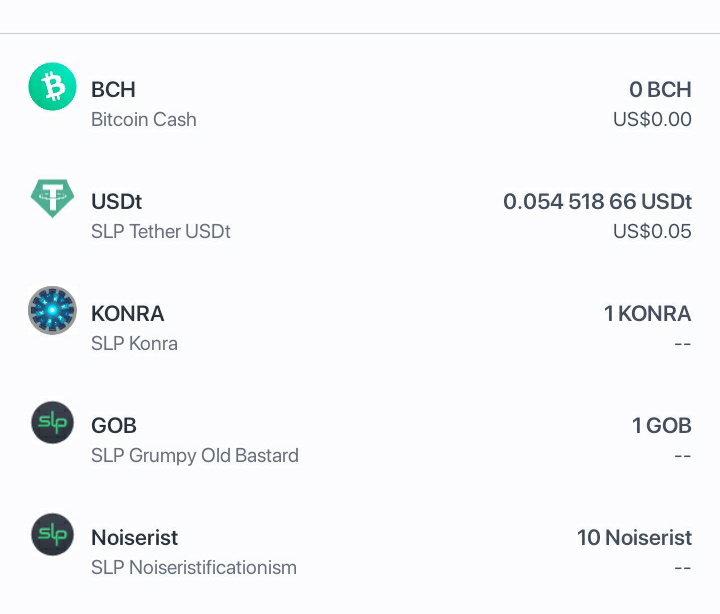Tap the Bitcoin Cash logo icon
The height and width of the screenshot is (614, 720).
coord(52,86)
